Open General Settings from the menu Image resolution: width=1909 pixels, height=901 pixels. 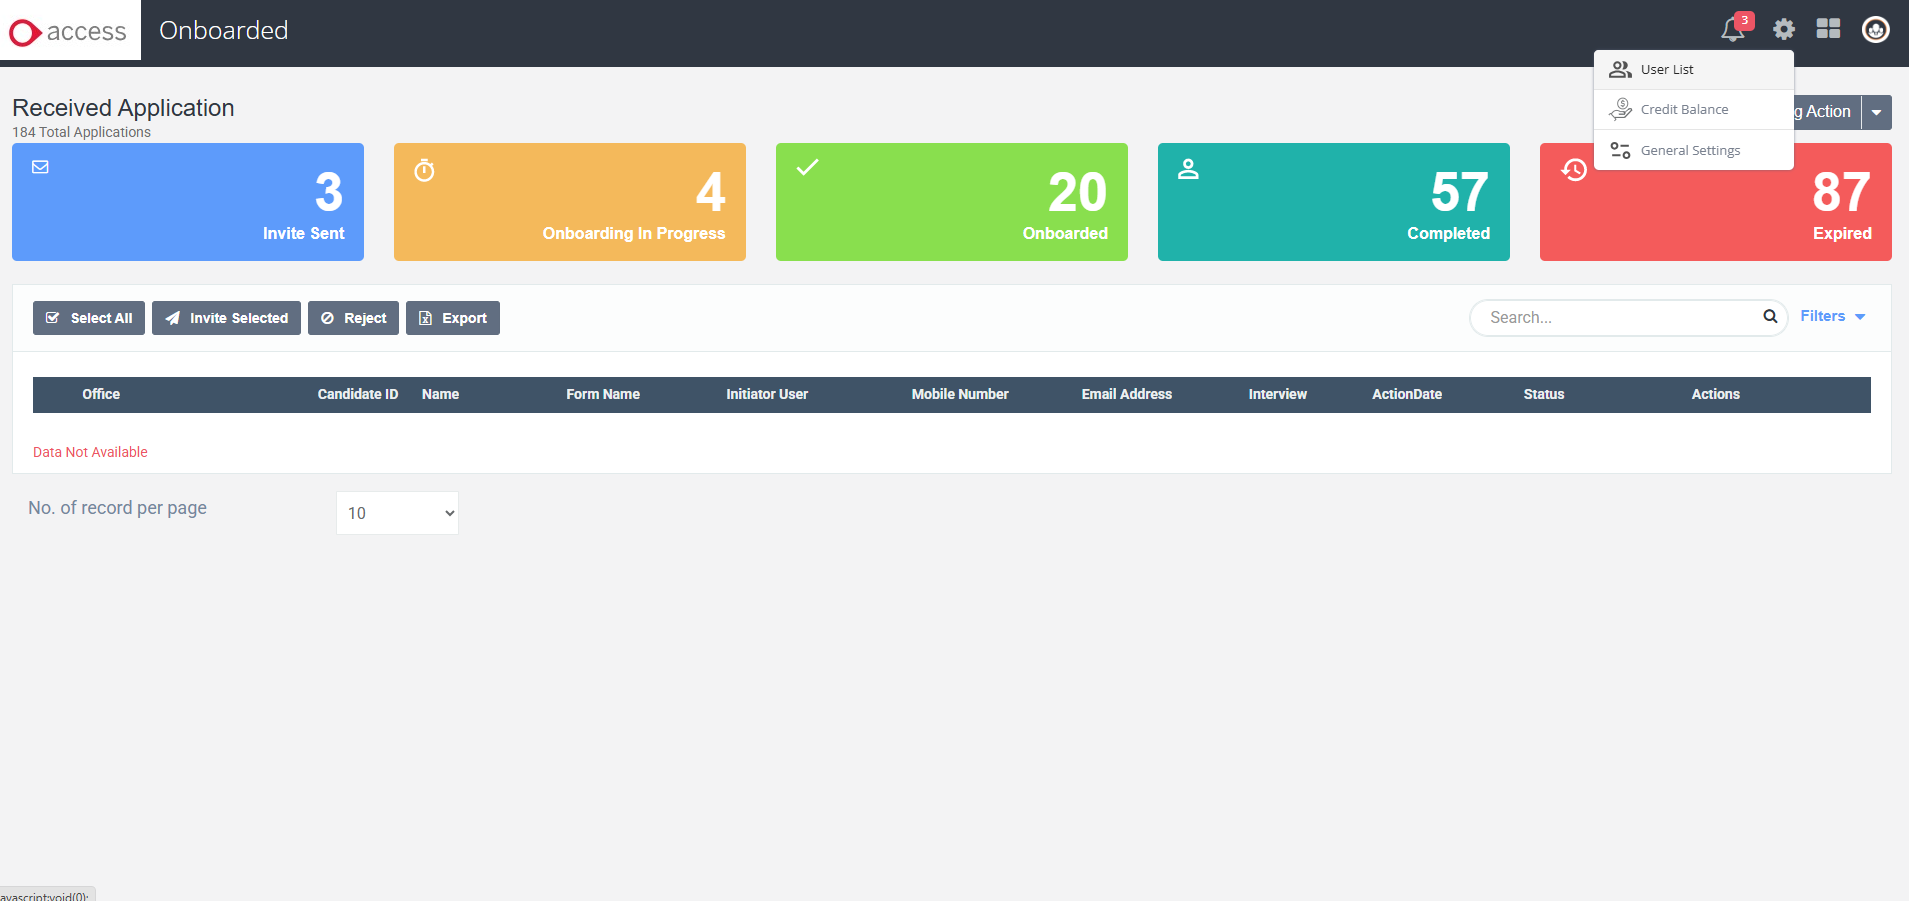[x=1690, y=150]
